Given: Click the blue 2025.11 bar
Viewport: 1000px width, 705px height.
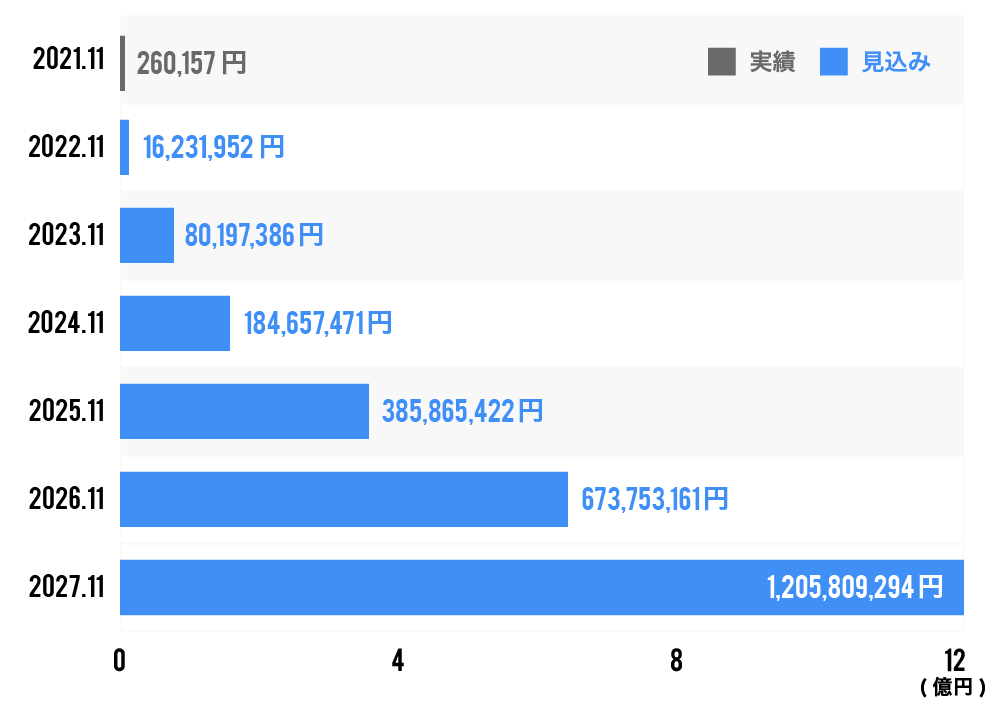Looking at the screenshot, I should pos(244,411).
